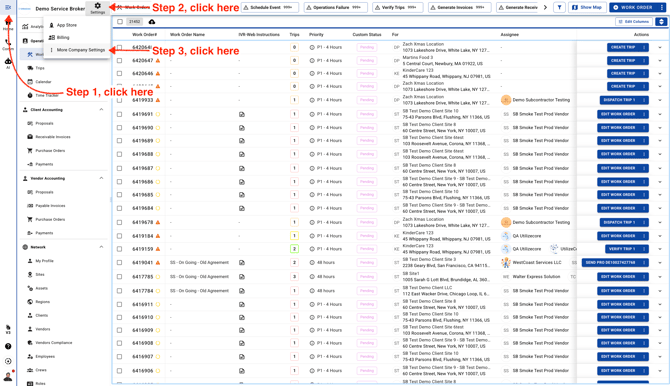Select the checkbox for work order 6419678

coord(120,223)
